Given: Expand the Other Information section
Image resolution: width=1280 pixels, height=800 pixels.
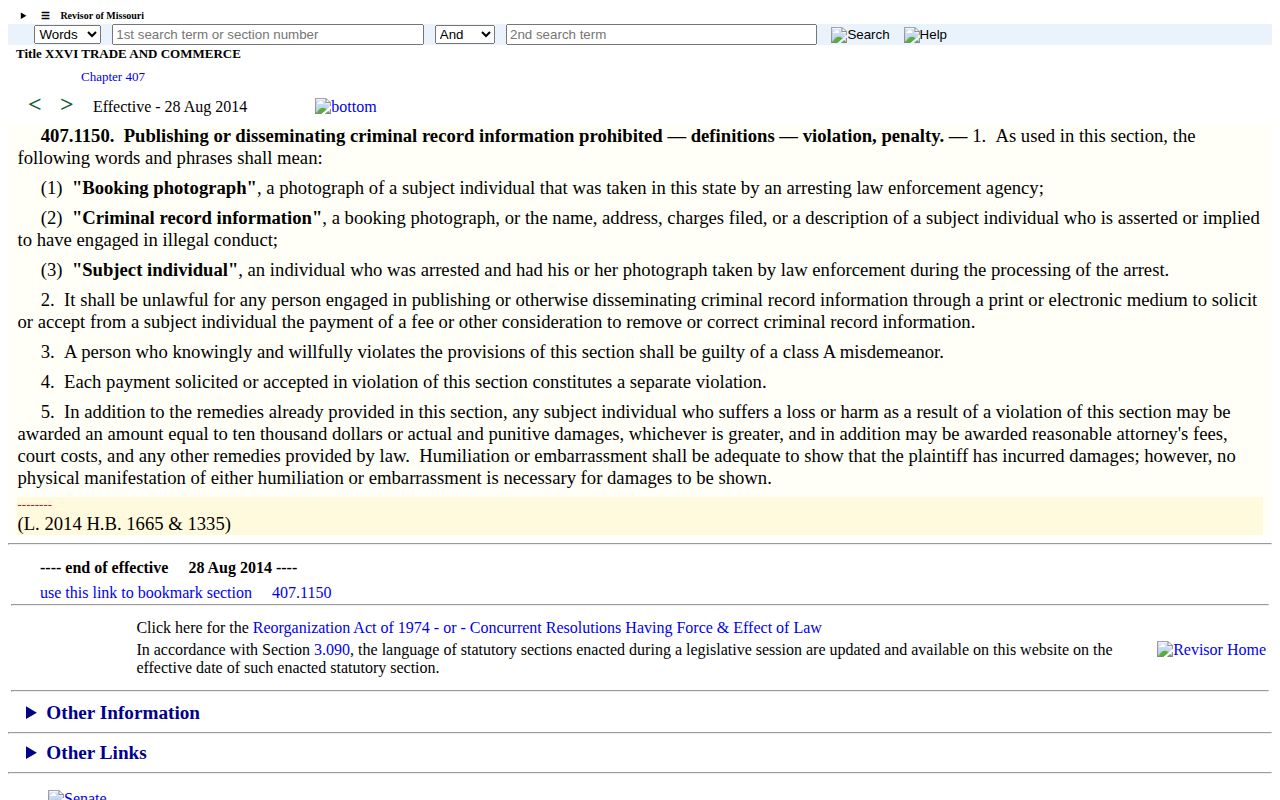Looking at the screenshot, I should 112,713.
